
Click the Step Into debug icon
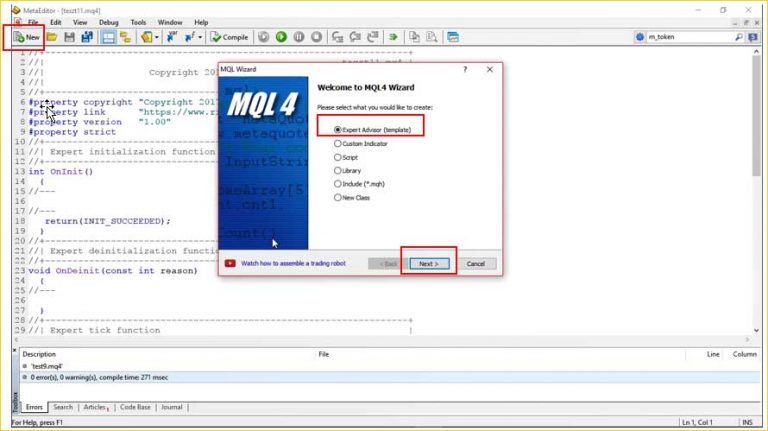[x=337, y=37]
